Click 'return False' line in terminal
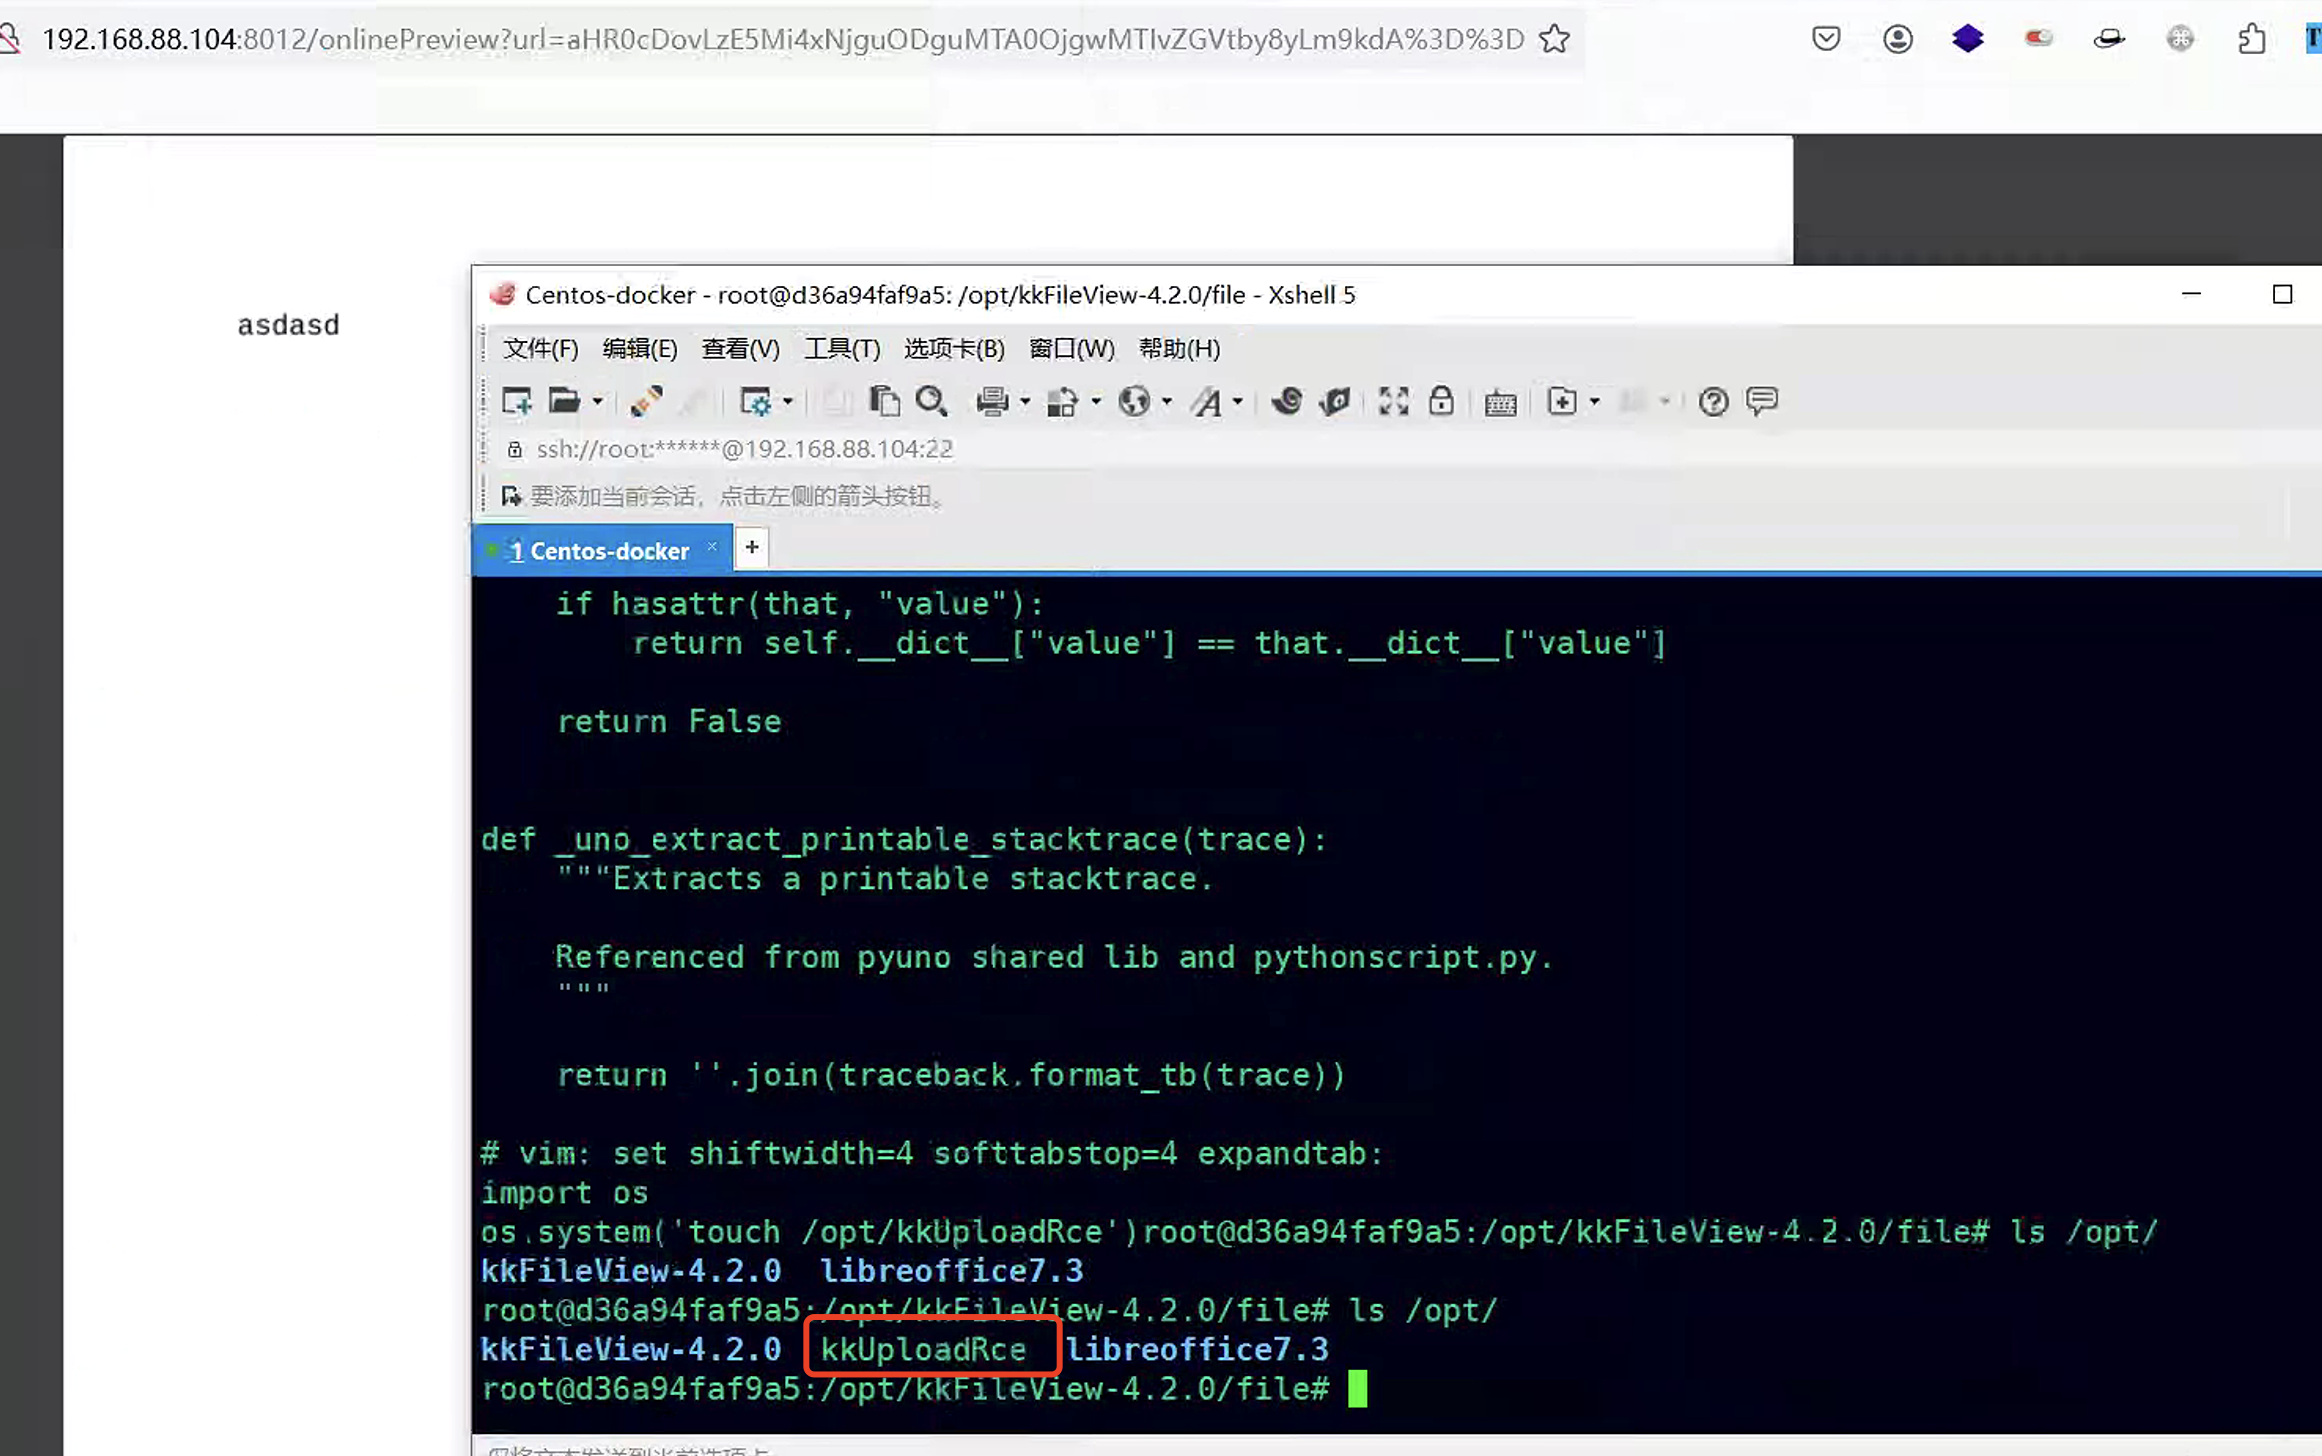This screenshot has height=1456, width=2322. (x=669, y=722)
